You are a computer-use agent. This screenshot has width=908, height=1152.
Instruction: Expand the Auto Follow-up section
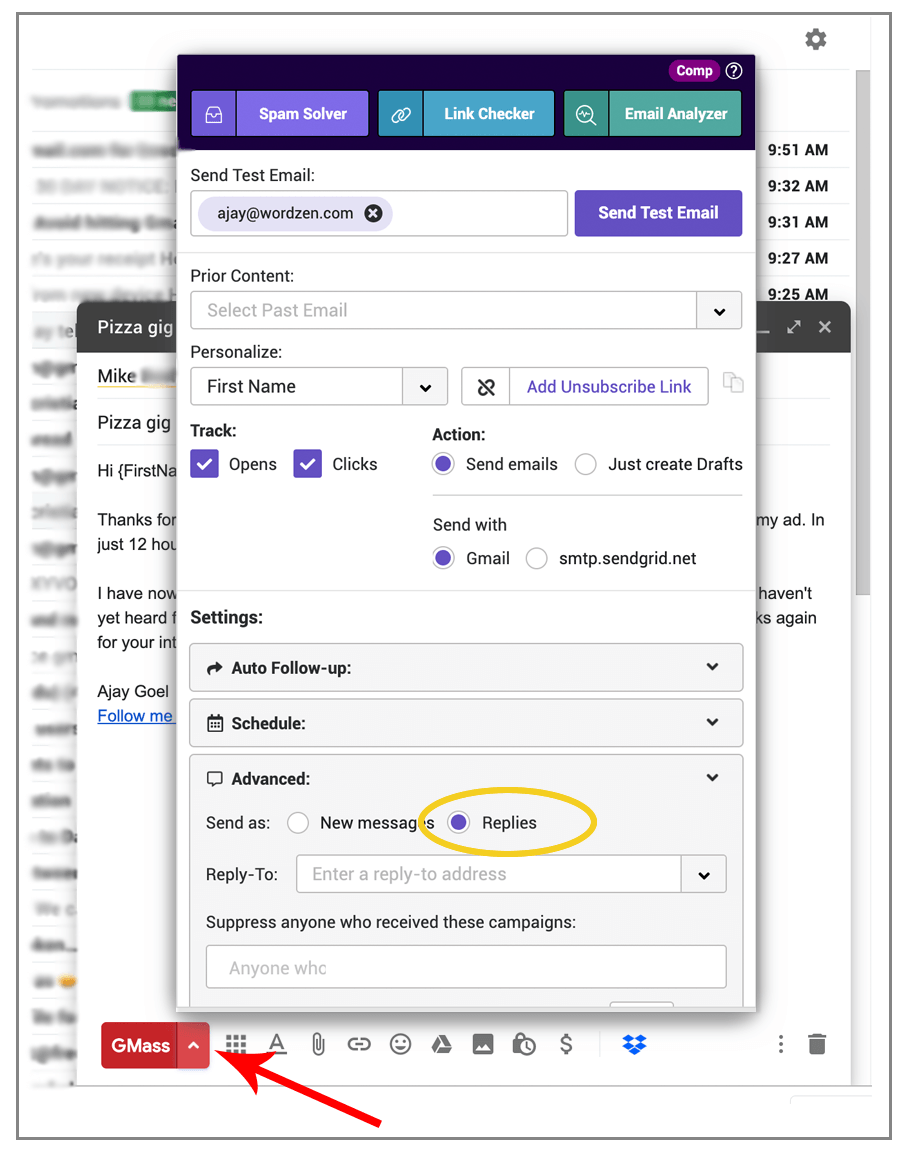[466, 668]
